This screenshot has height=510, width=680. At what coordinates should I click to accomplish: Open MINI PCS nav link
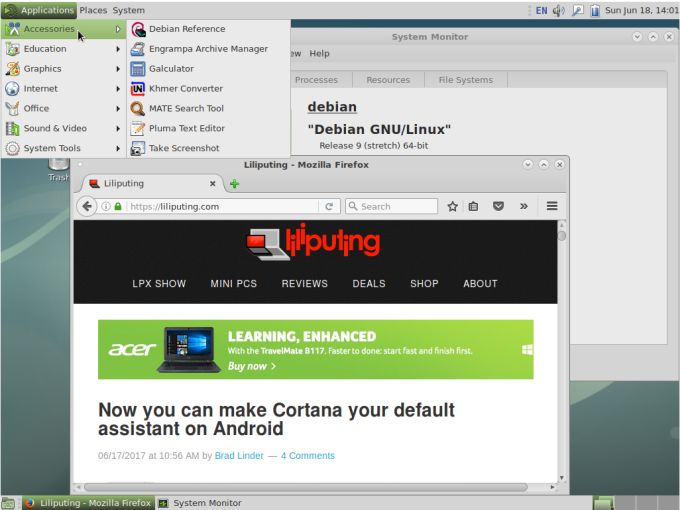[234, 284]
